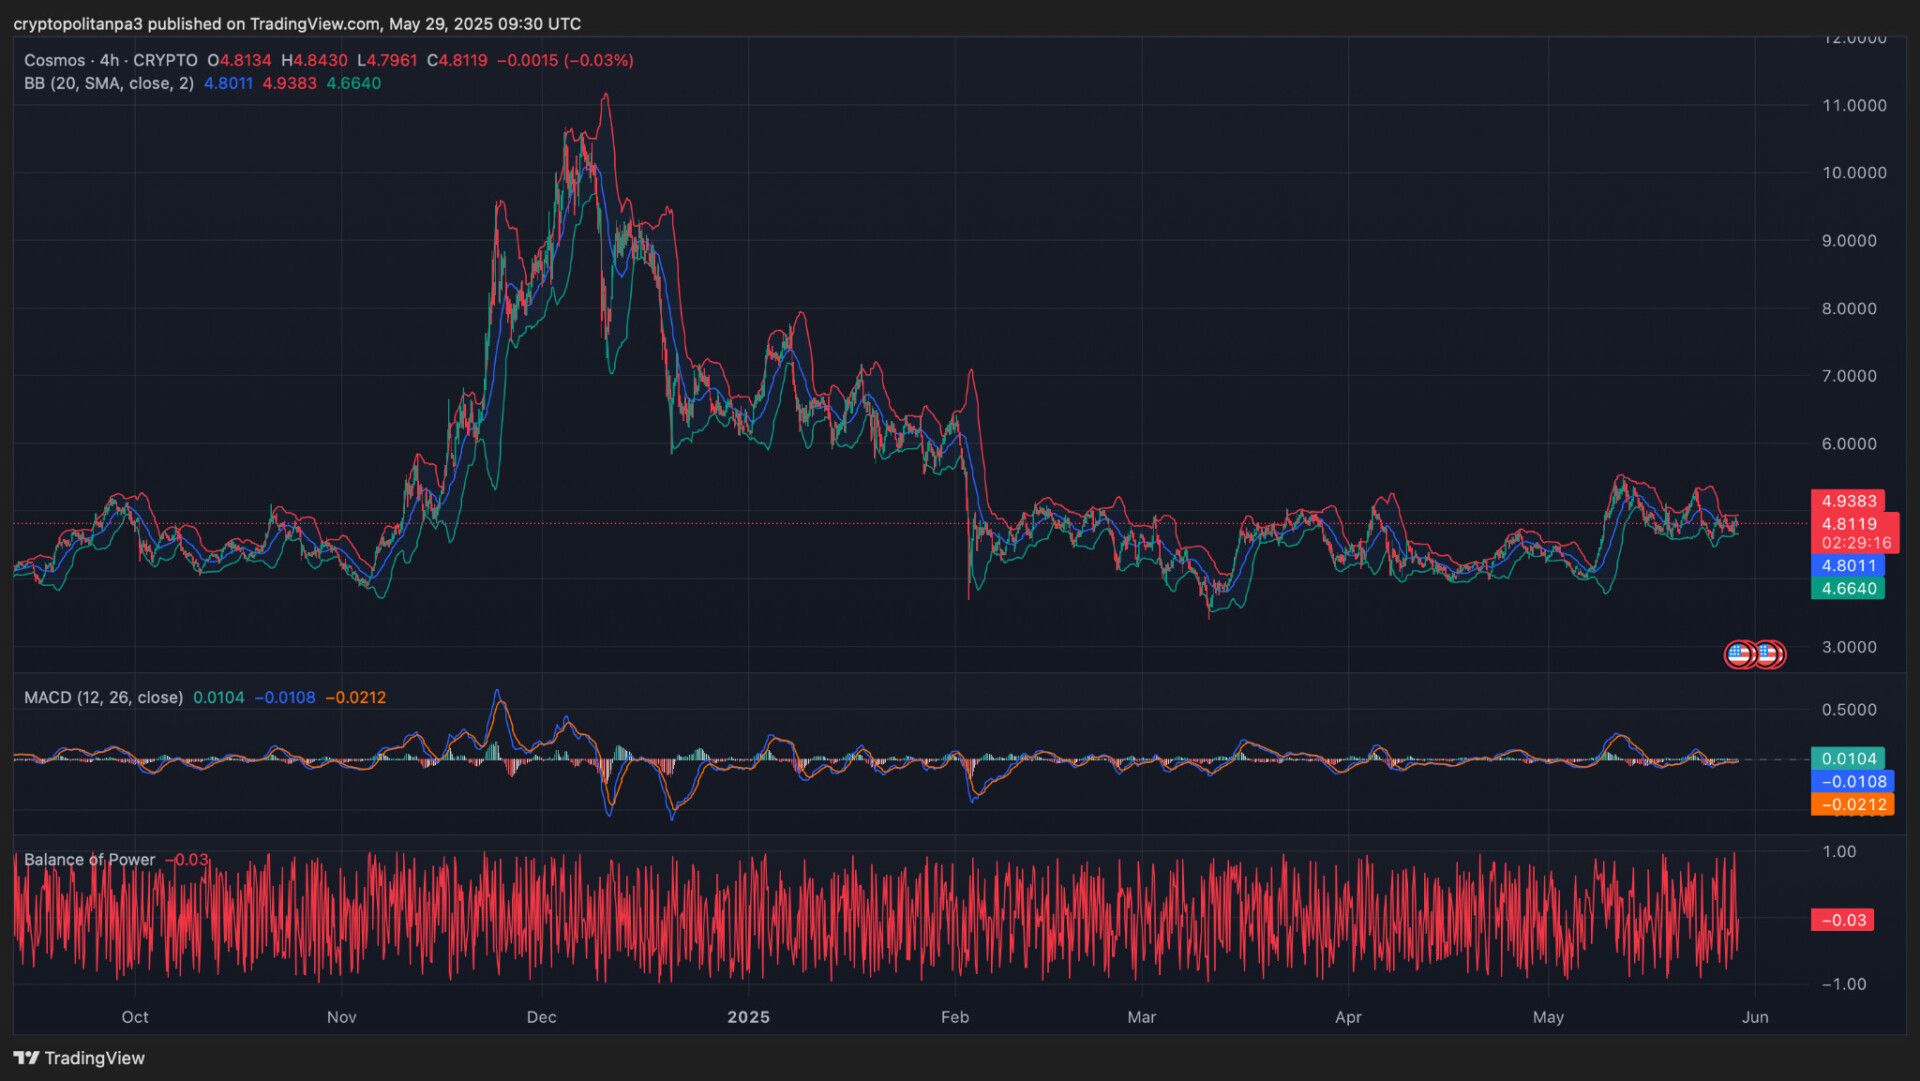Click the blue 4.8011 basis price tag
The height and width of the screenshot is (1081, 1920).
point(1848,566)
